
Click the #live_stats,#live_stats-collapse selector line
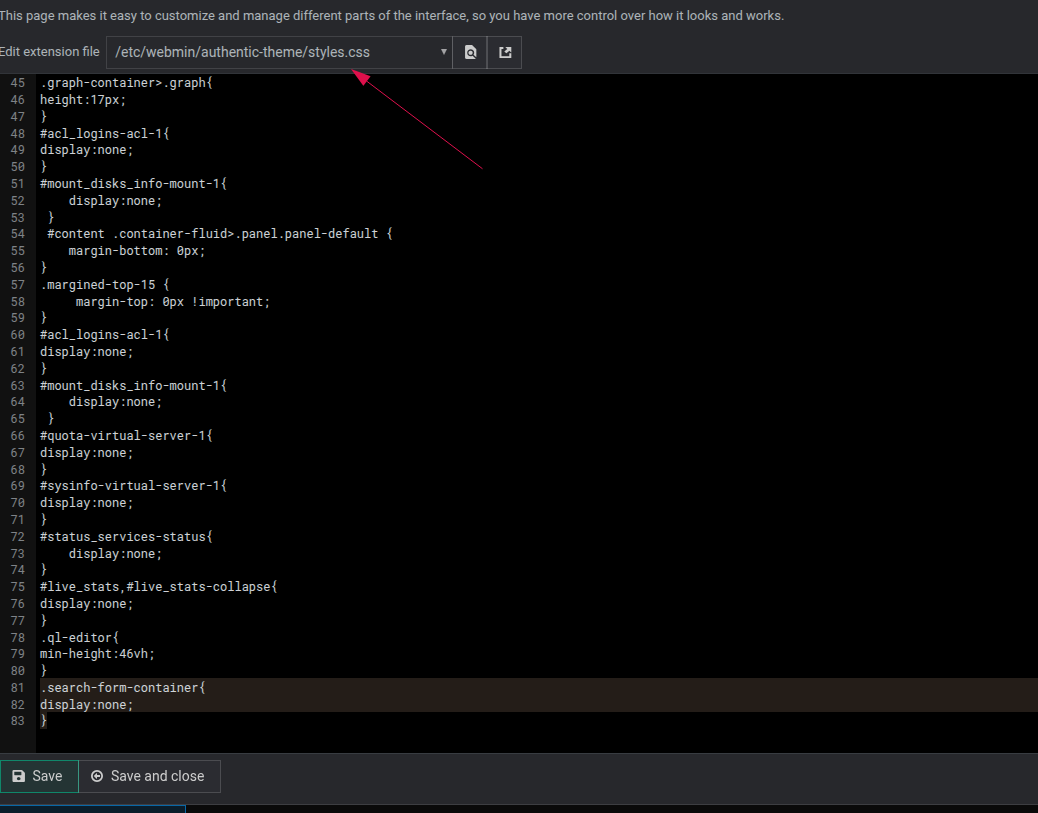[x=158, y=587]
